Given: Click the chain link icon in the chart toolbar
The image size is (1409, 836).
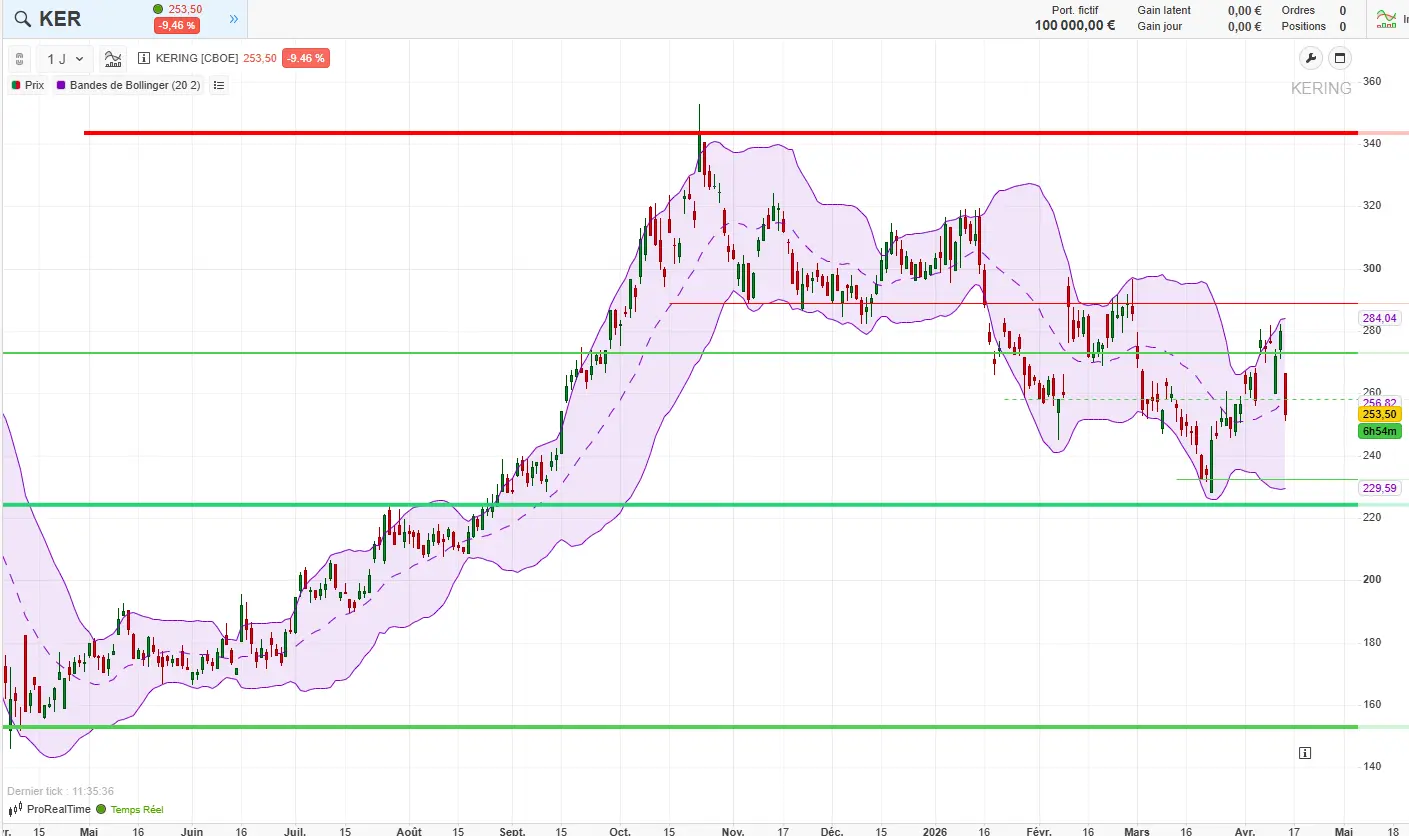Looking at the screenshot, I should tap(19, 59).
